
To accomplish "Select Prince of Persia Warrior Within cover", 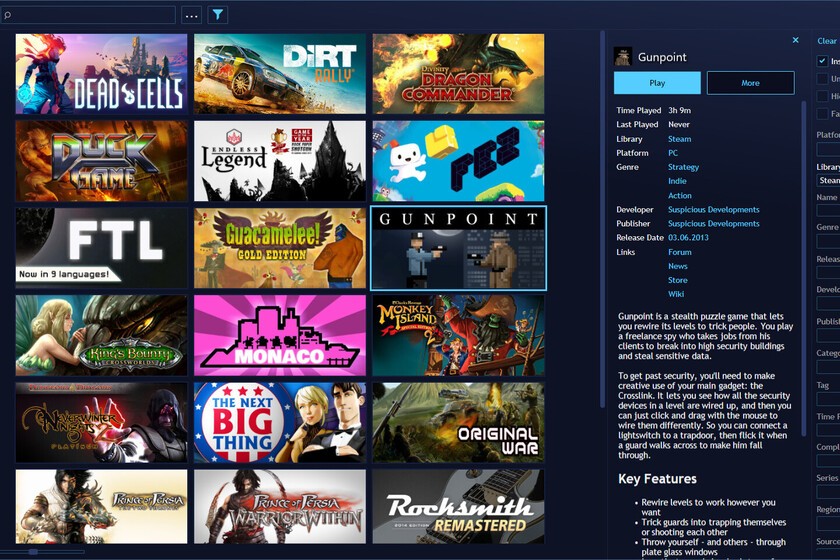I will [280, 507].
